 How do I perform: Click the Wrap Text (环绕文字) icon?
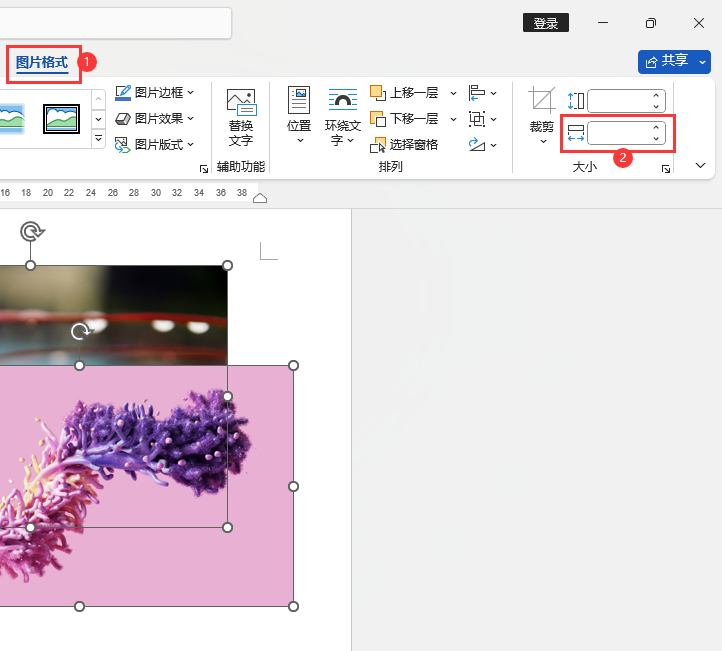(343, 101)
